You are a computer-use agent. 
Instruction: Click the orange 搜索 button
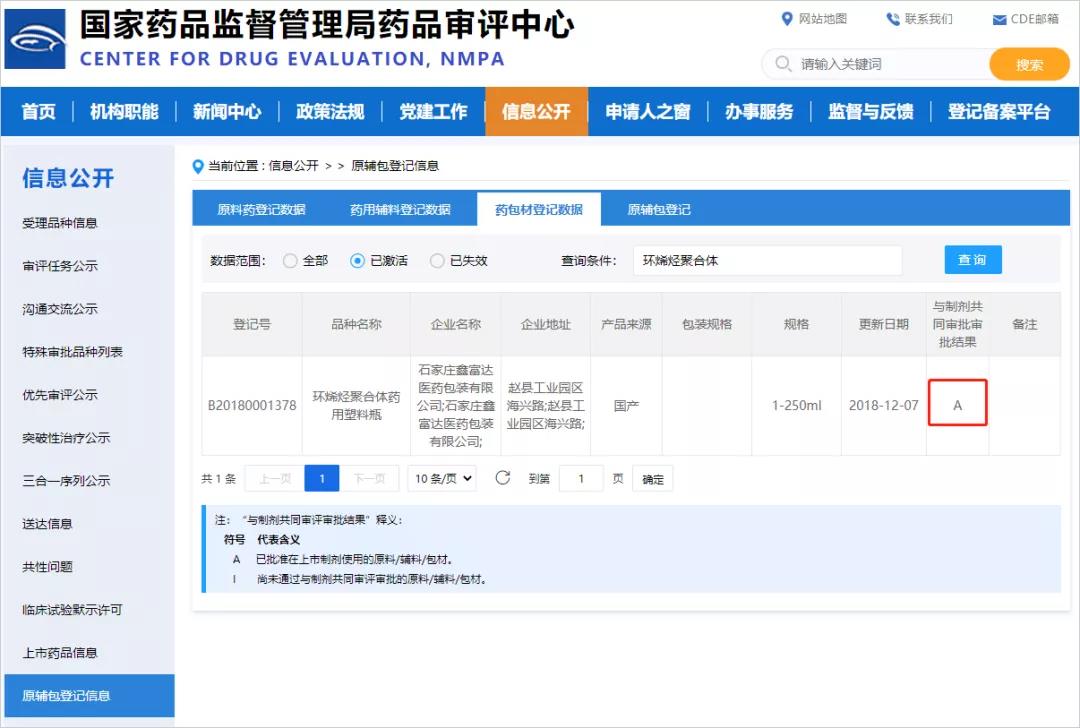1029,65
